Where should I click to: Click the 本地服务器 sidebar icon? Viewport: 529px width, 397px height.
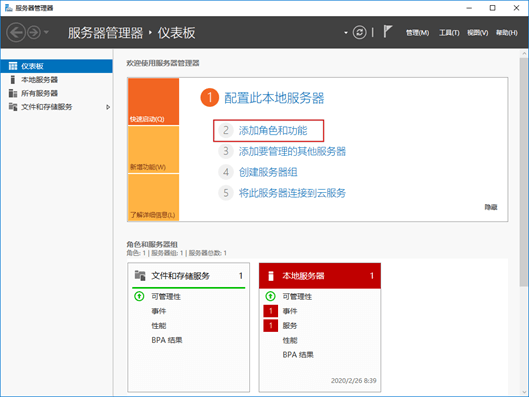[x=13, y=80]
